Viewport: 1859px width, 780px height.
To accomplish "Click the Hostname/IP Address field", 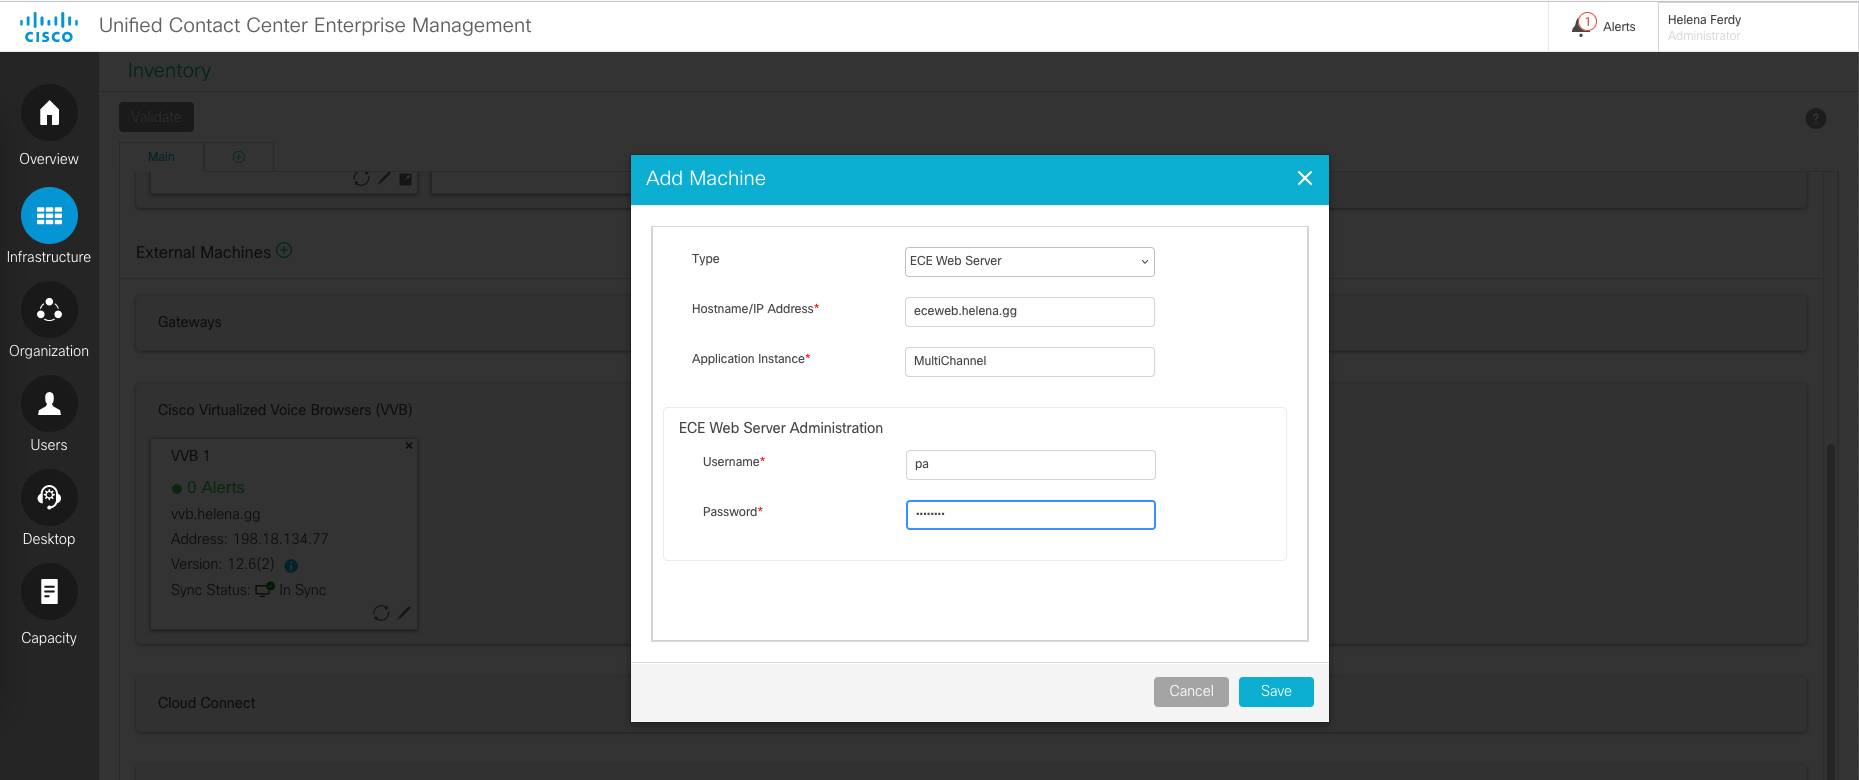I will click(x=1029, y=312).
